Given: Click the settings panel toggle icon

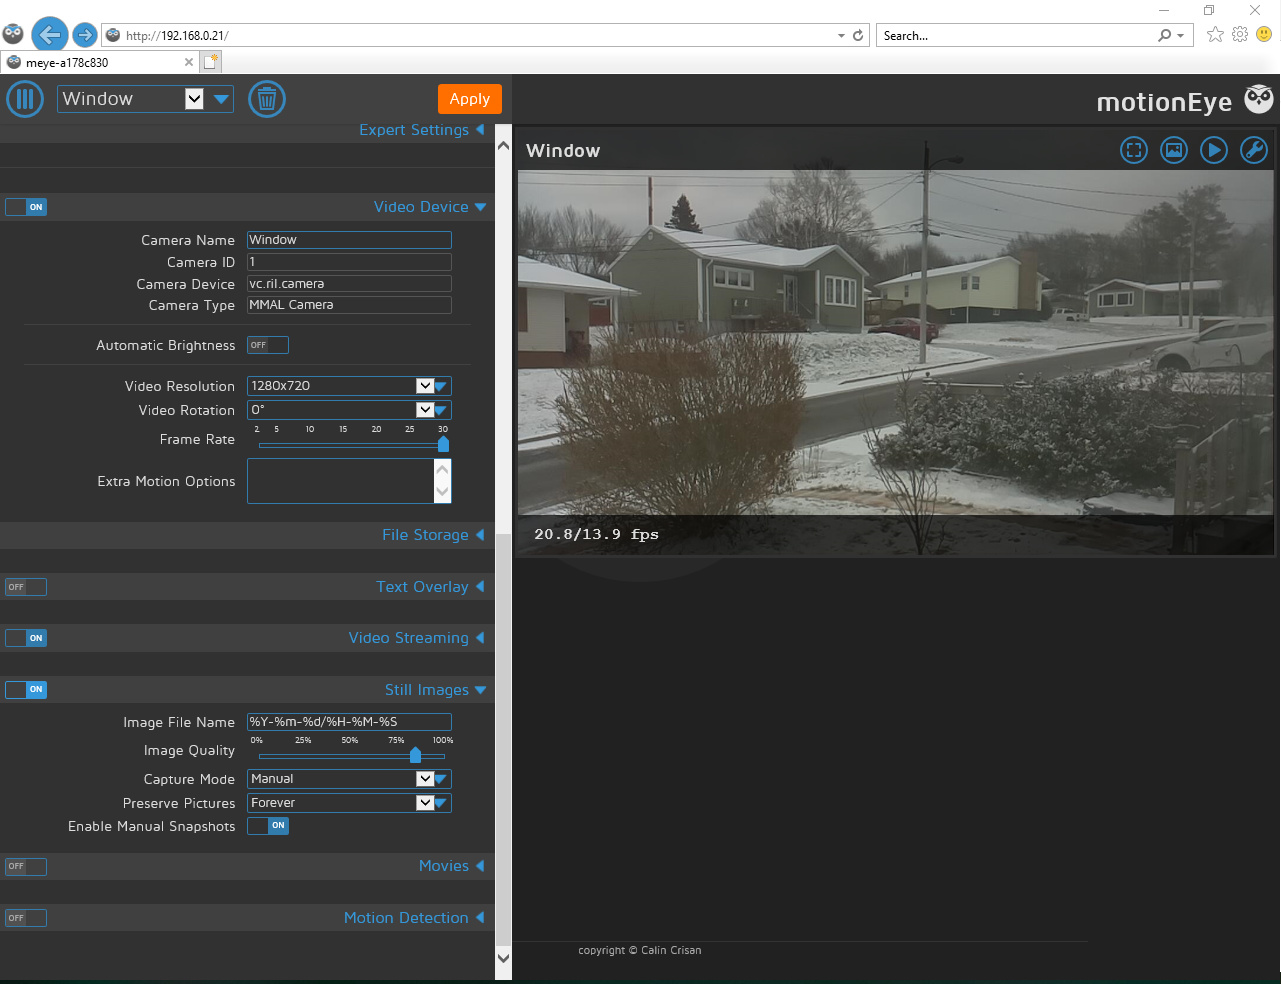Looking at the screenshot, I should pyautogui.click(x=25, y=99).
